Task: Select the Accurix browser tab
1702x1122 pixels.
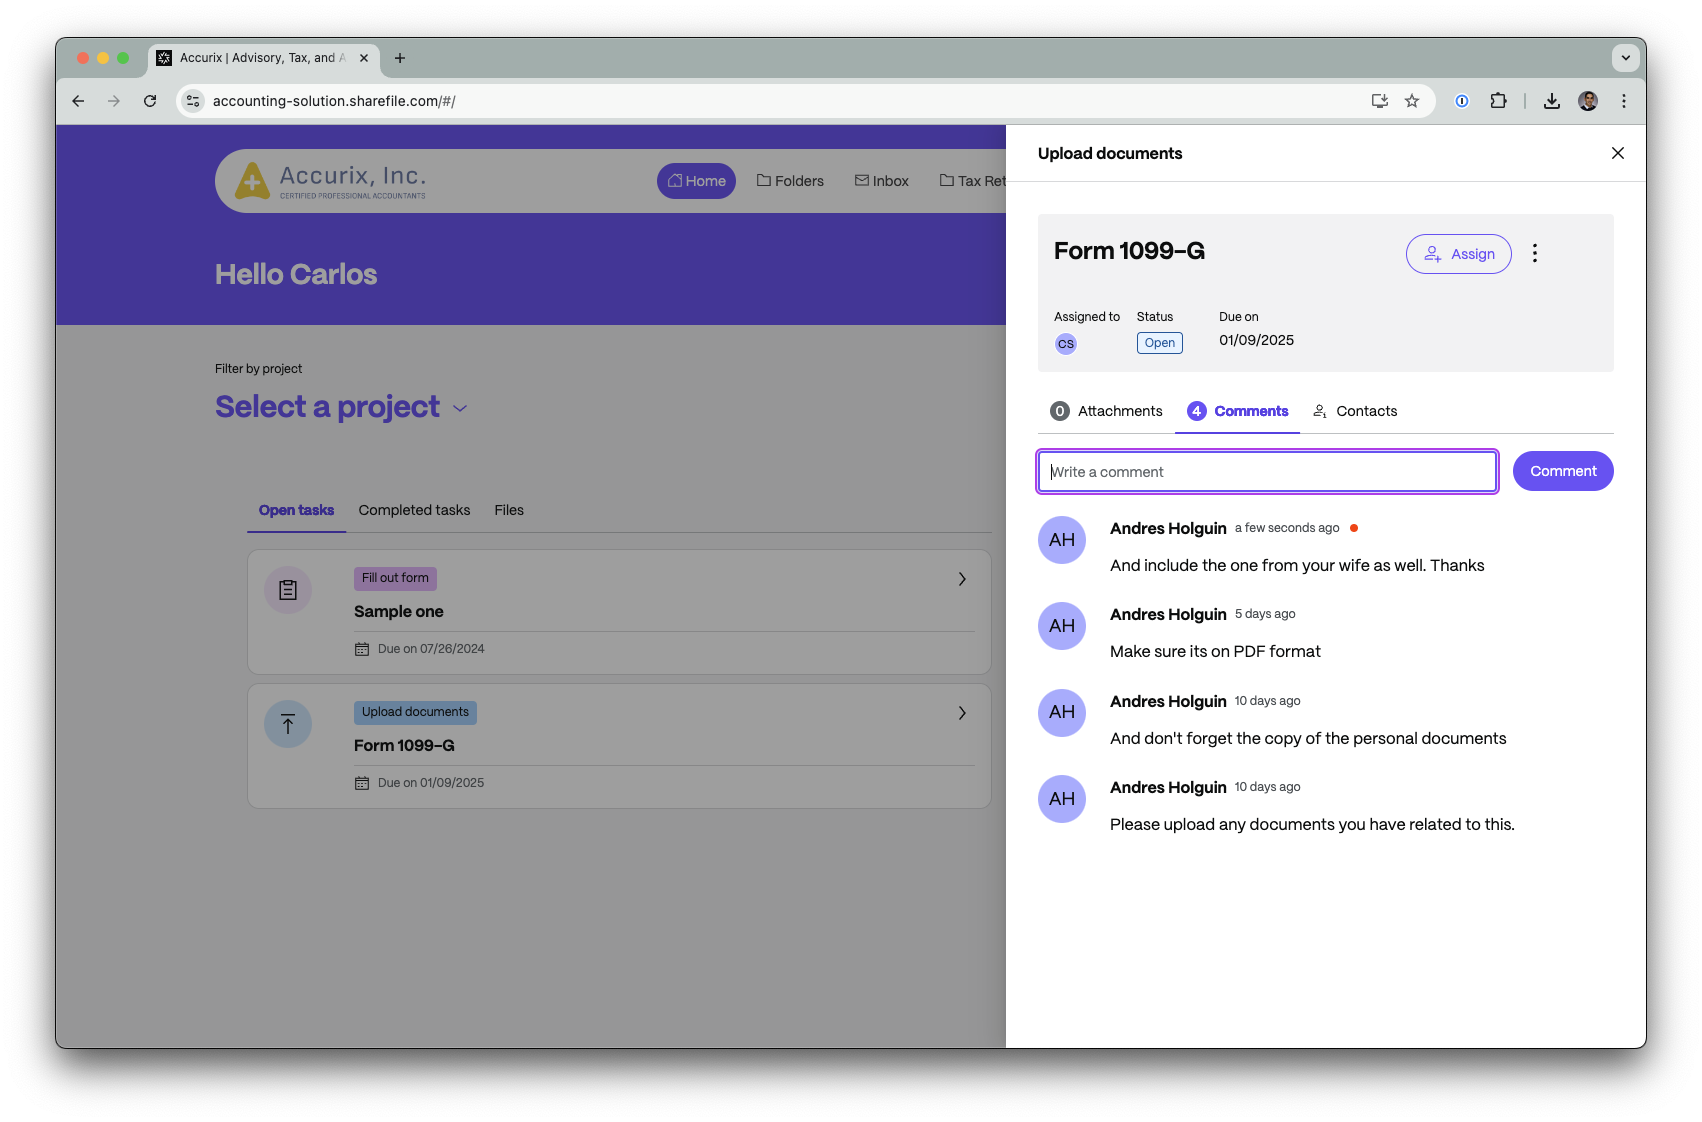Action: pyautogui.click(x=263, y=58)
